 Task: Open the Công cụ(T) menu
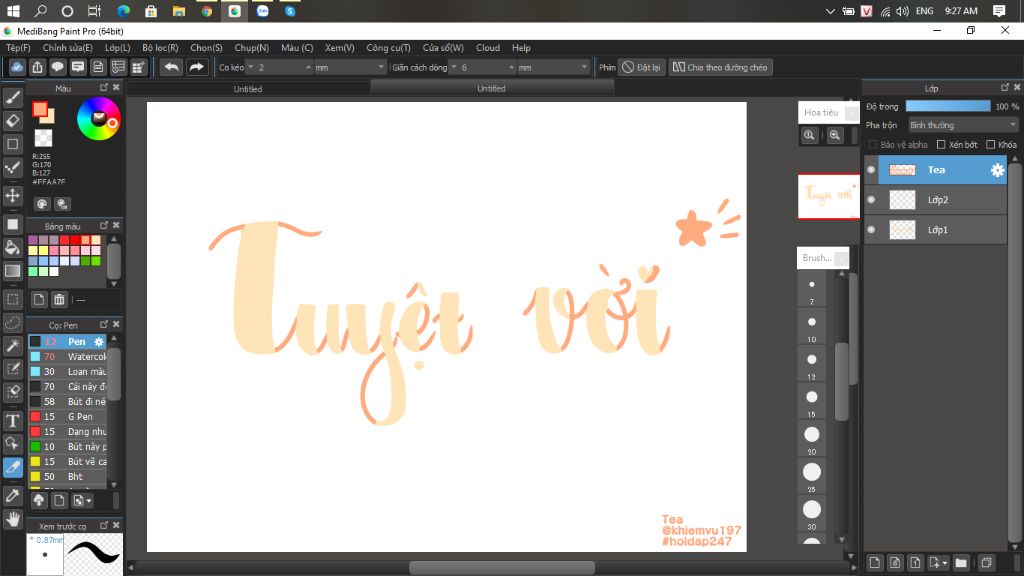pos(388,48)
